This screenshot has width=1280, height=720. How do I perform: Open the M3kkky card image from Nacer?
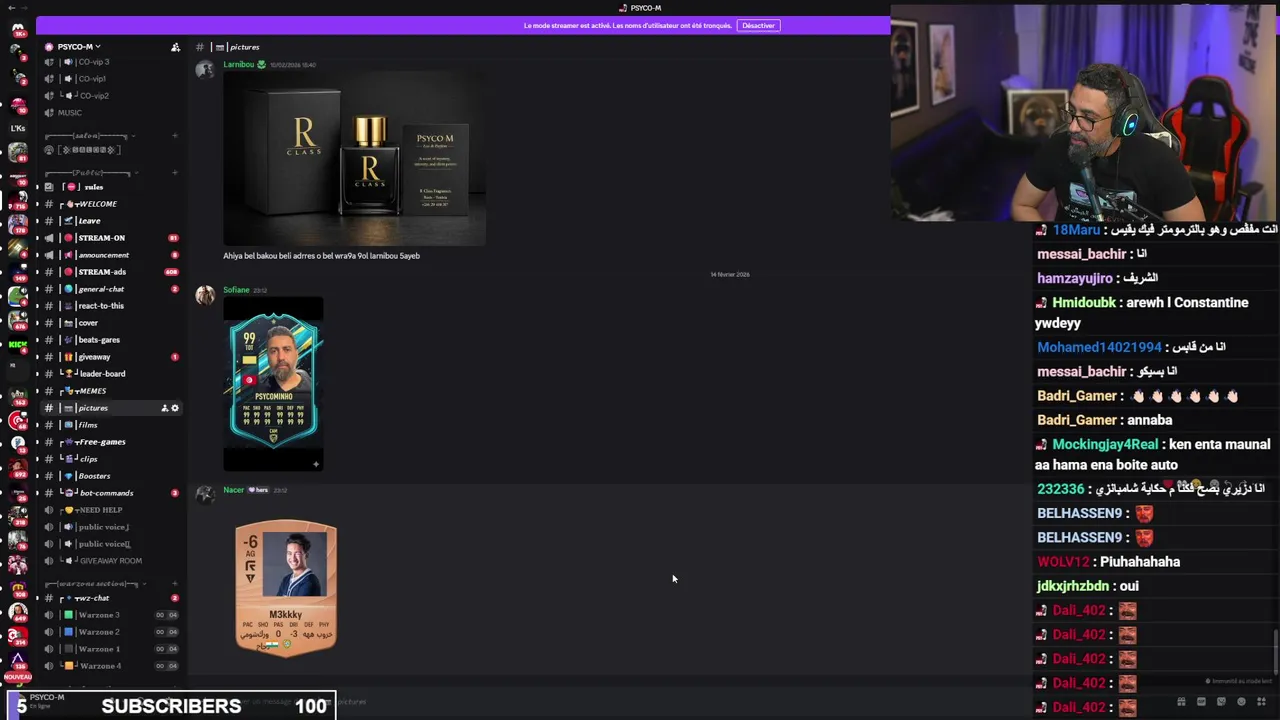pos(286,587)
